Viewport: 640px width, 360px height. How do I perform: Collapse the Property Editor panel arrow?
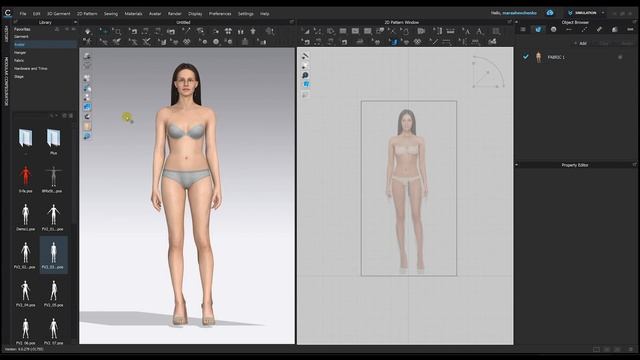point(517,165)
